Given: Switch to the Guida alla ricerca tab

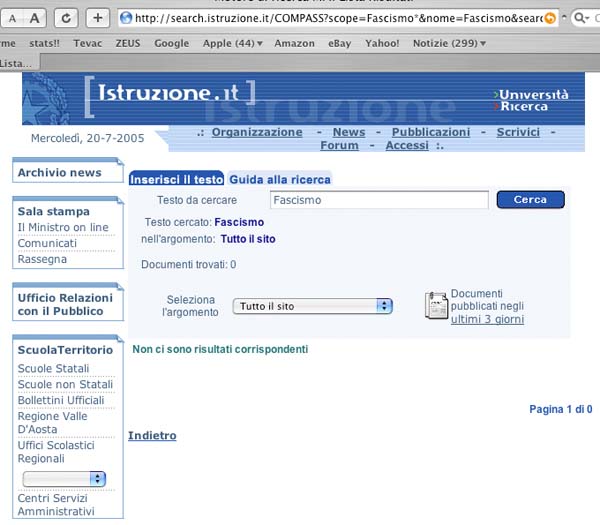Looking at the screenshot, I should point(280,179).
